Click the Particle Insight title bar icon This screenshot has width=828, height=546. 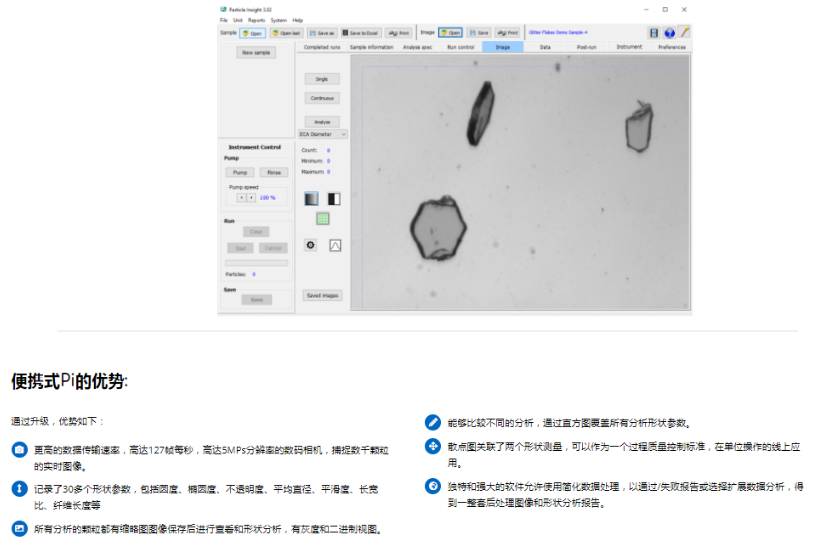[x=223, y=10]
